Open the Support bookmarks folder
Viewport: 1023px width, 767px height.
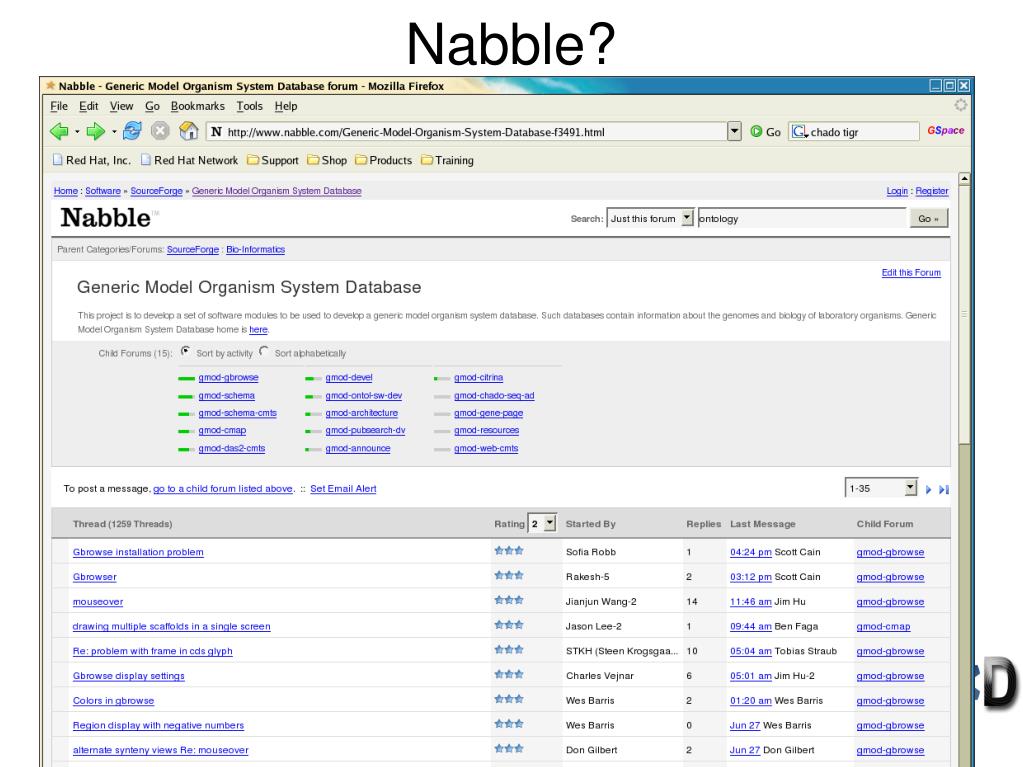pos(273,160)
